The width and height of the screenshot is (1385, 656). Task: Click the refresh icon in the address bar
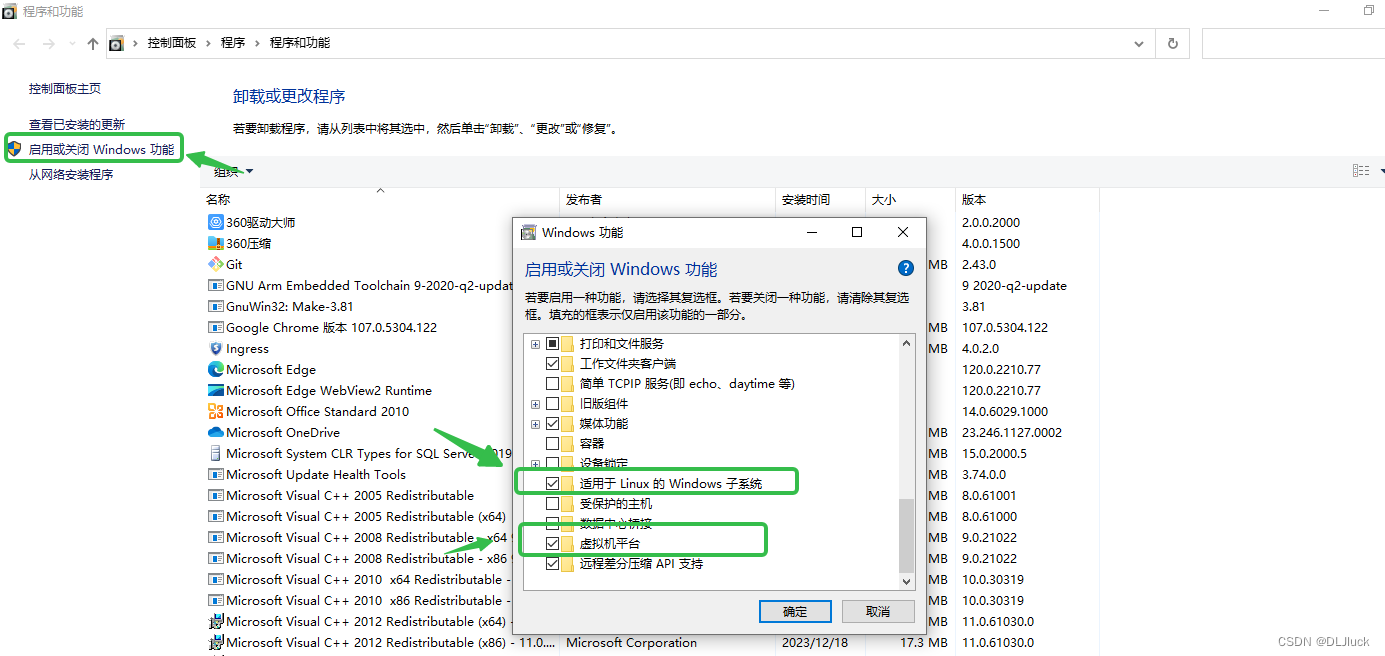(1171, 43)
